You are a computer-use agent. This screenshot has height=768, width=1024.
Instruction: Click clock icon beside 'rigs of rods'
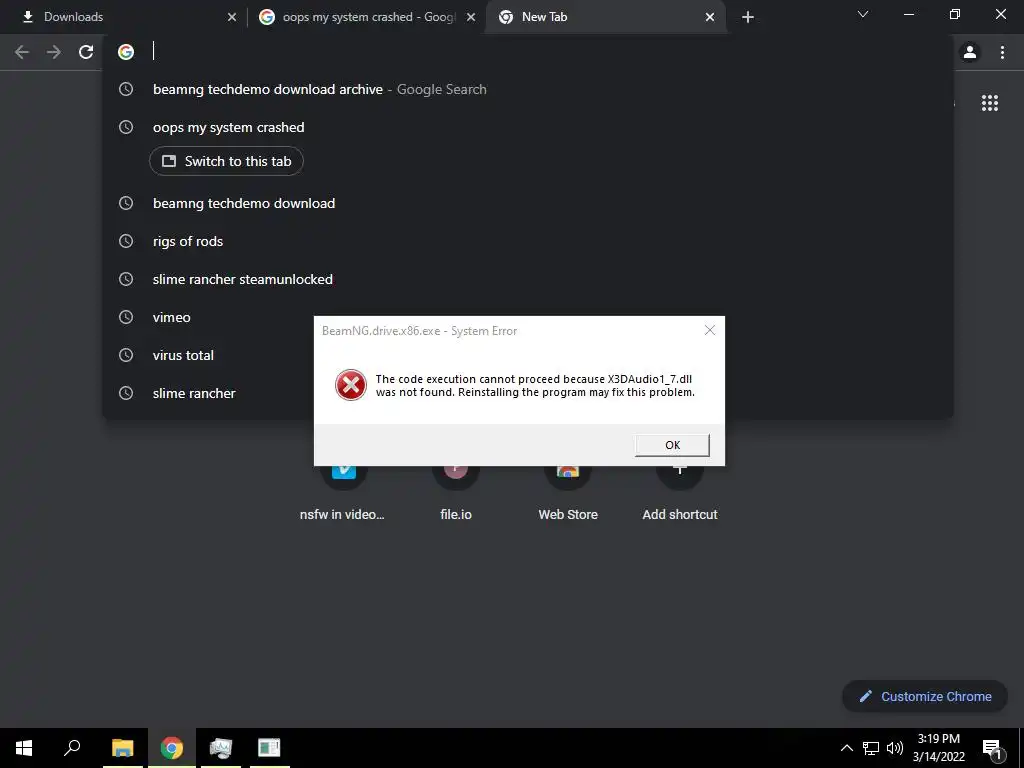coord(126,241)
